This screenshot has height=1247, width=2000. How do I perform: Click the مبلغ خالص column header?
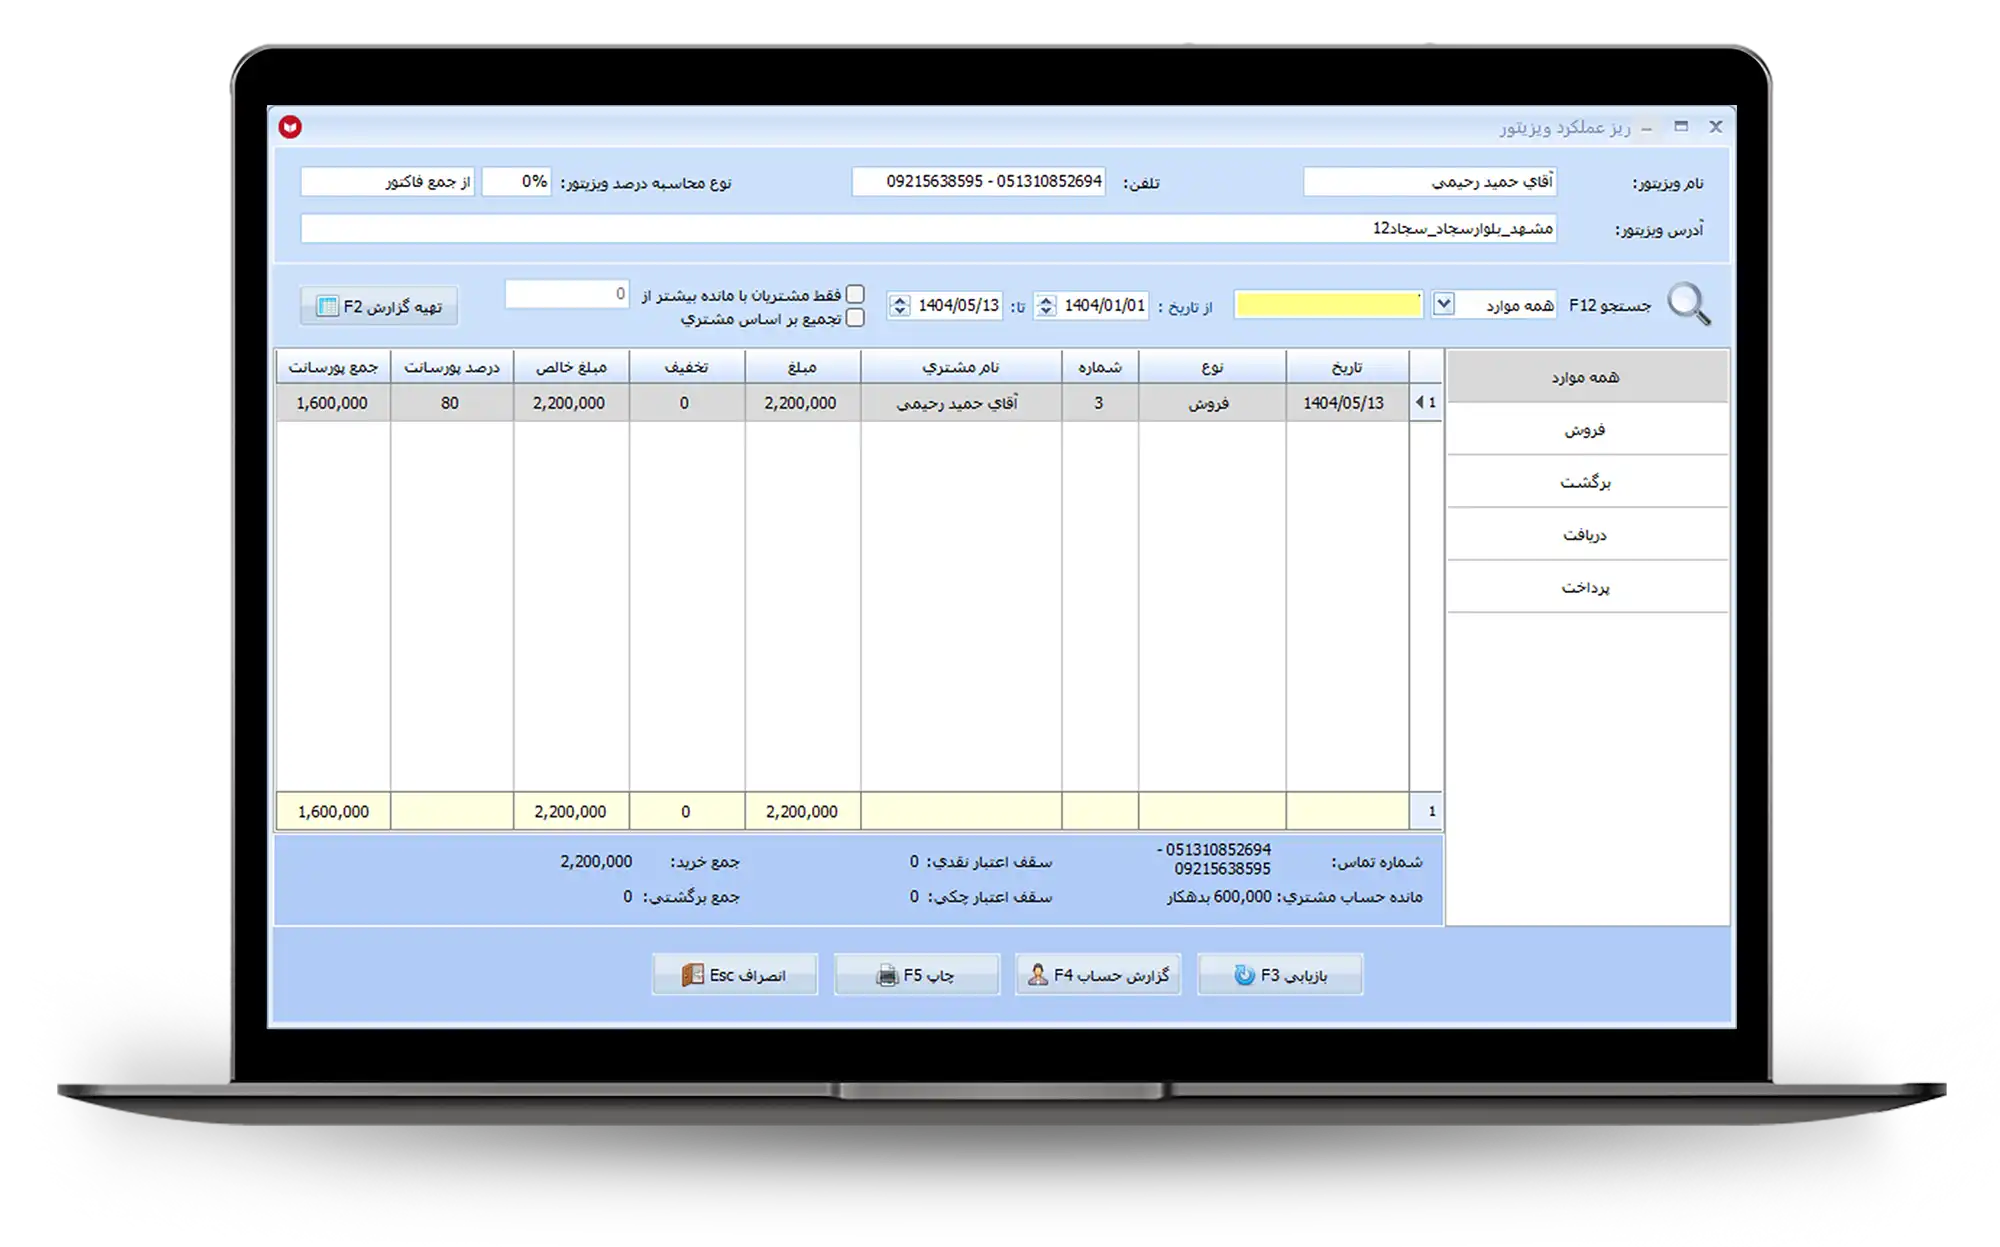[x=571, y=367]
